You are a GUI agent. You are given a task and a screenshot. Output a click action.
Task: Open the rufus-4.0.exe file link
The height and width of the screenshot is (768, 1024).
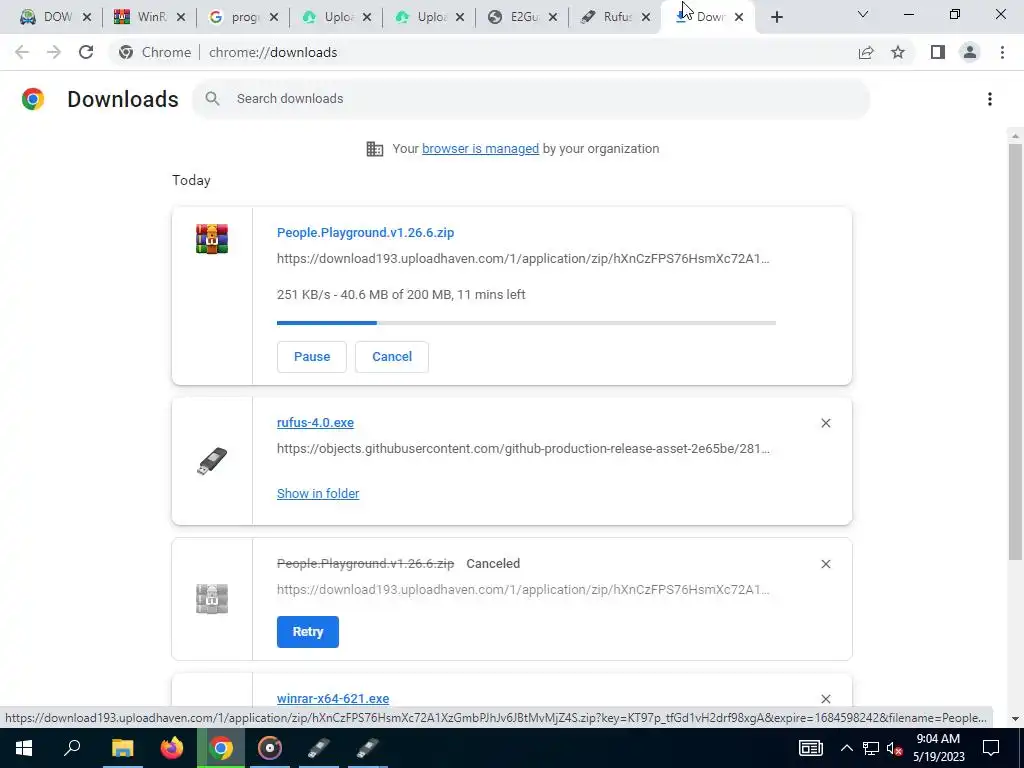pos(315,423)
